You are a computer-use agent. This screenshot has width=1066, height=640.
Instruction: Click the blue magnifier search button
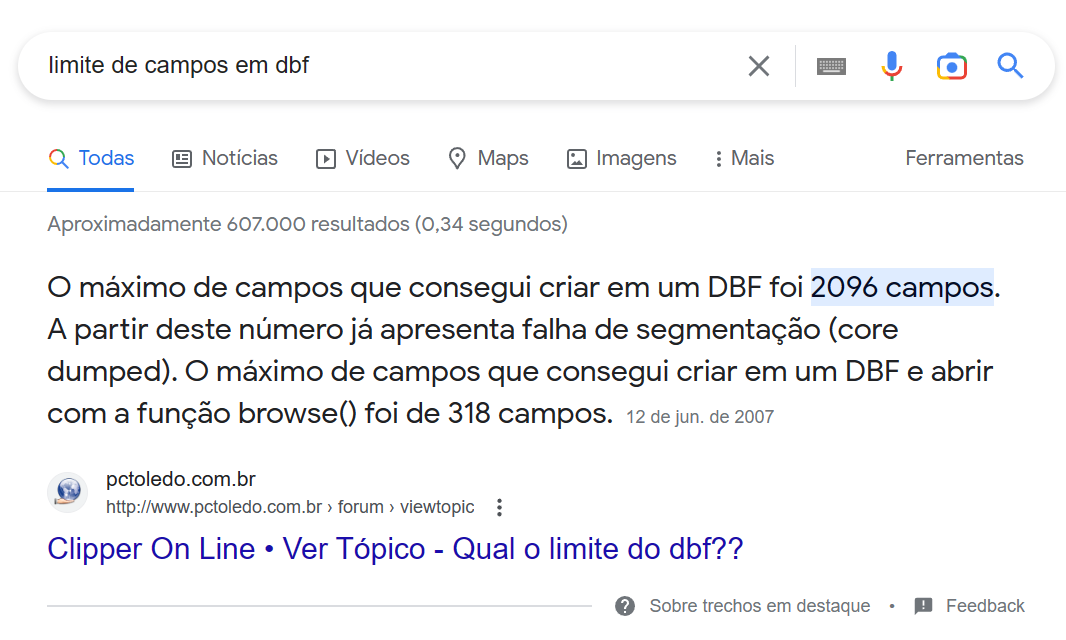point(1010,66)
